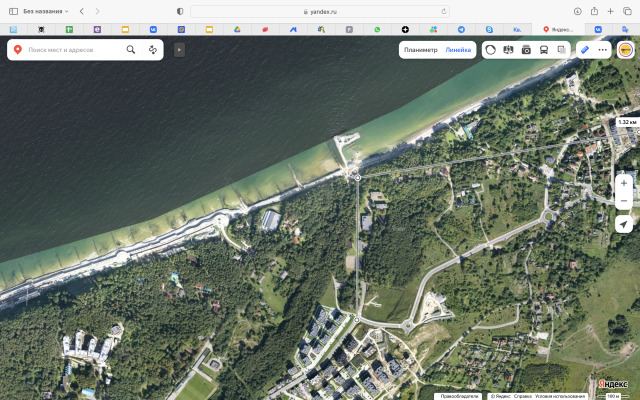Click the ruler tool icon
Screen dimensions: 640x400
[585, 49]
